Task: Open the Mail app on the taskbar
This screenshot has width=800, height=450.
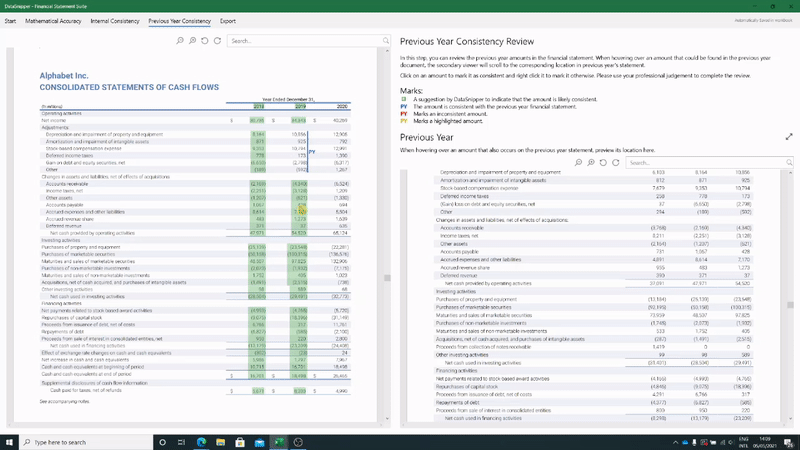Action: click(259, 442)
